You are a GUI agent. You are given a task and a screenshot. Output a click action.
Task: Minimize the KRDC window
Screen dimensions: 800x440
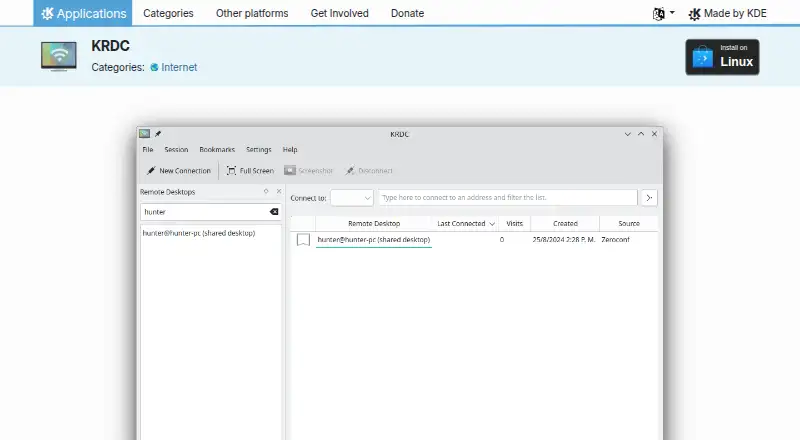(628, 134)
